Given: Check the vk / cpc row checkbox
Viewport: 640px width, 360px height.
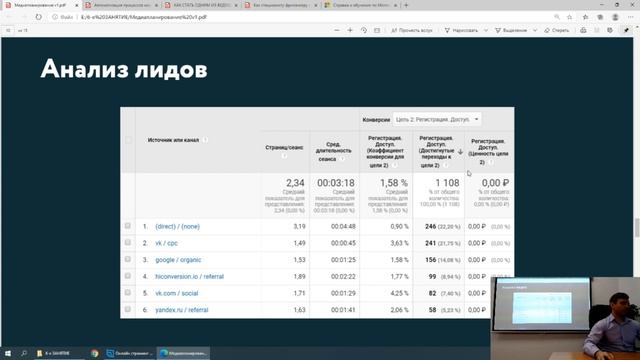Looking at the screenshot, I should tap(128, 242).
